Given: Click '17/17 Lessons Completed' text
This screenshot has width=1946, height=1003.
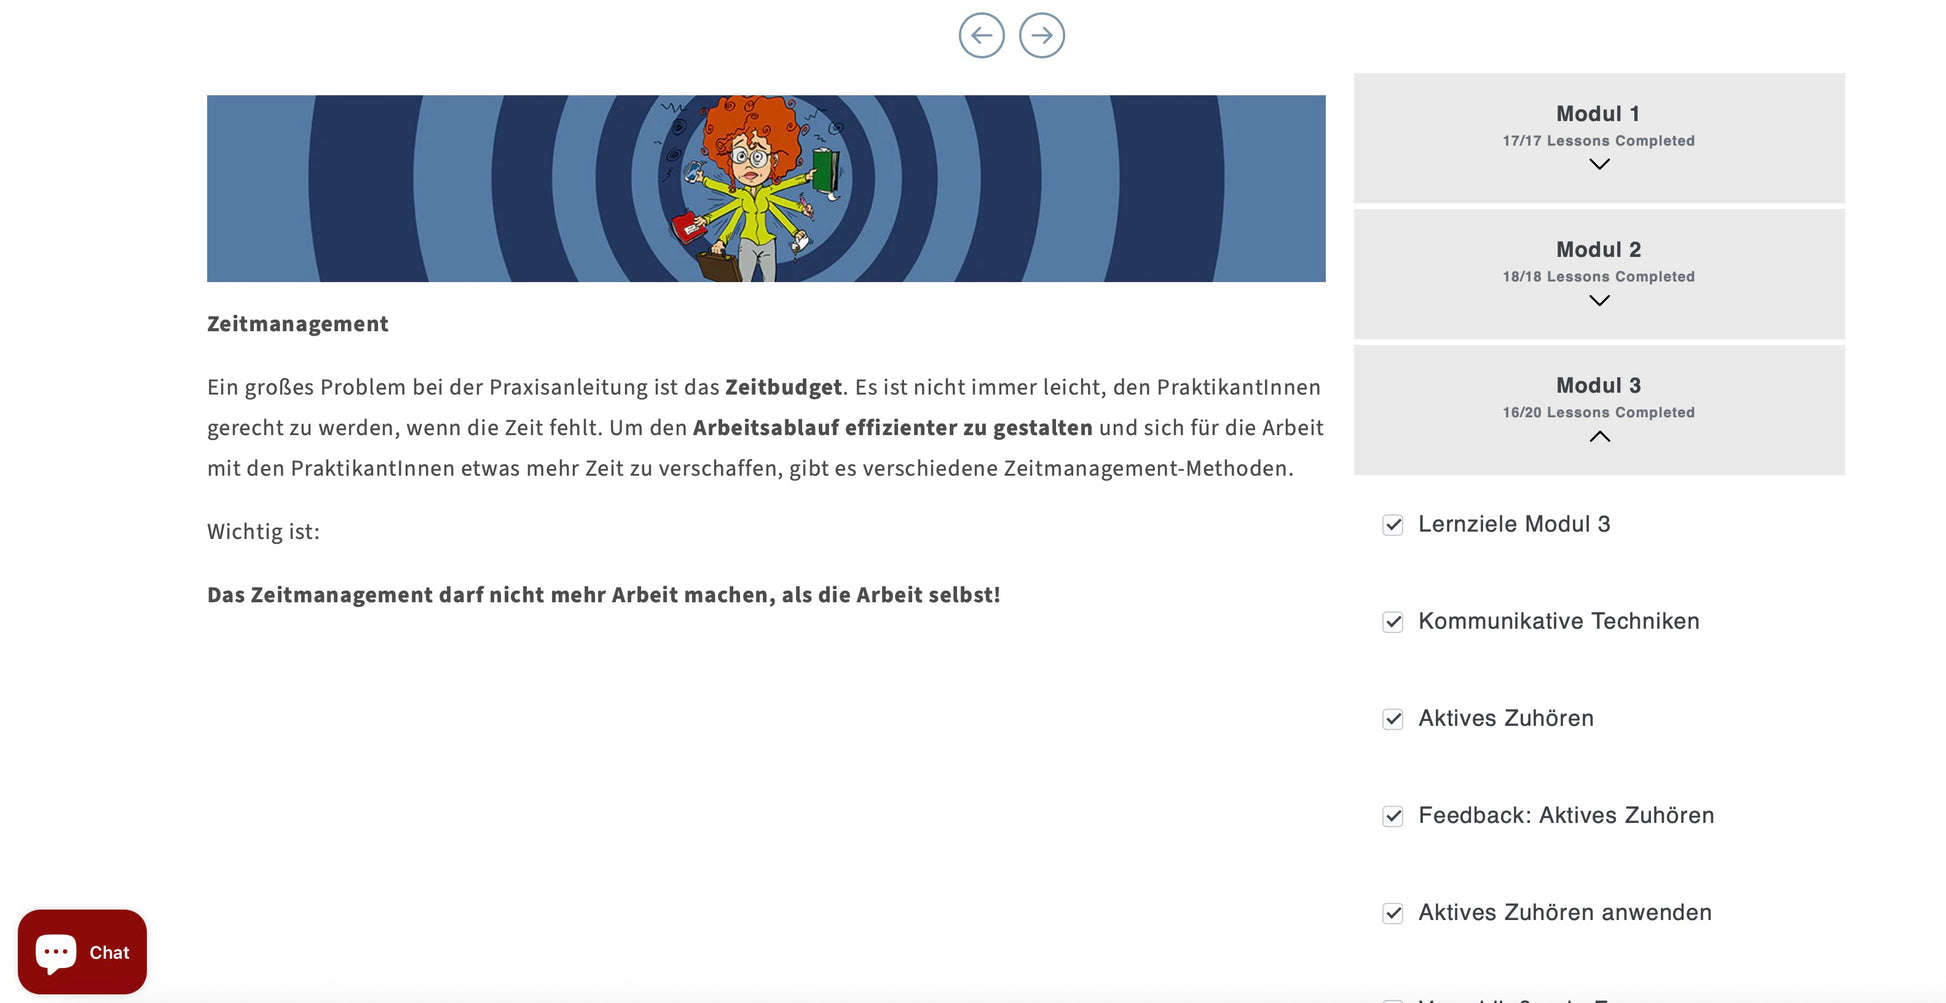Looking at the screenshot, I should pos(1598,141).
